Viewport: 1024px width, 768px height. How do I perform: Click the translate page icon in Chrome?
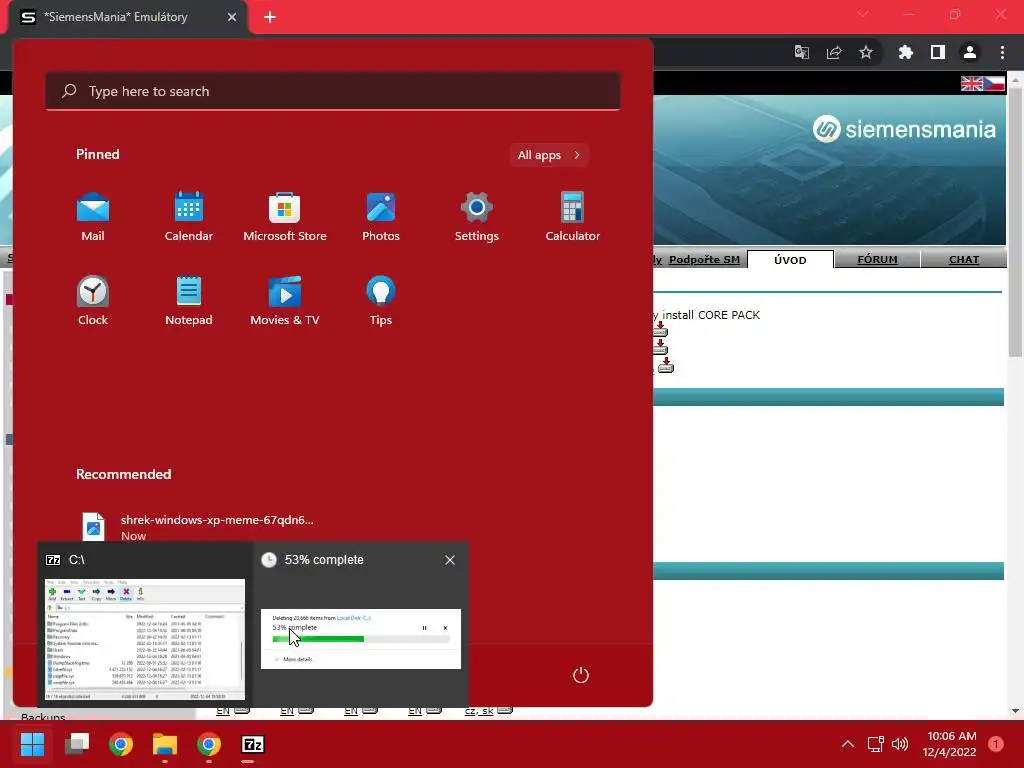coord(801,52)
